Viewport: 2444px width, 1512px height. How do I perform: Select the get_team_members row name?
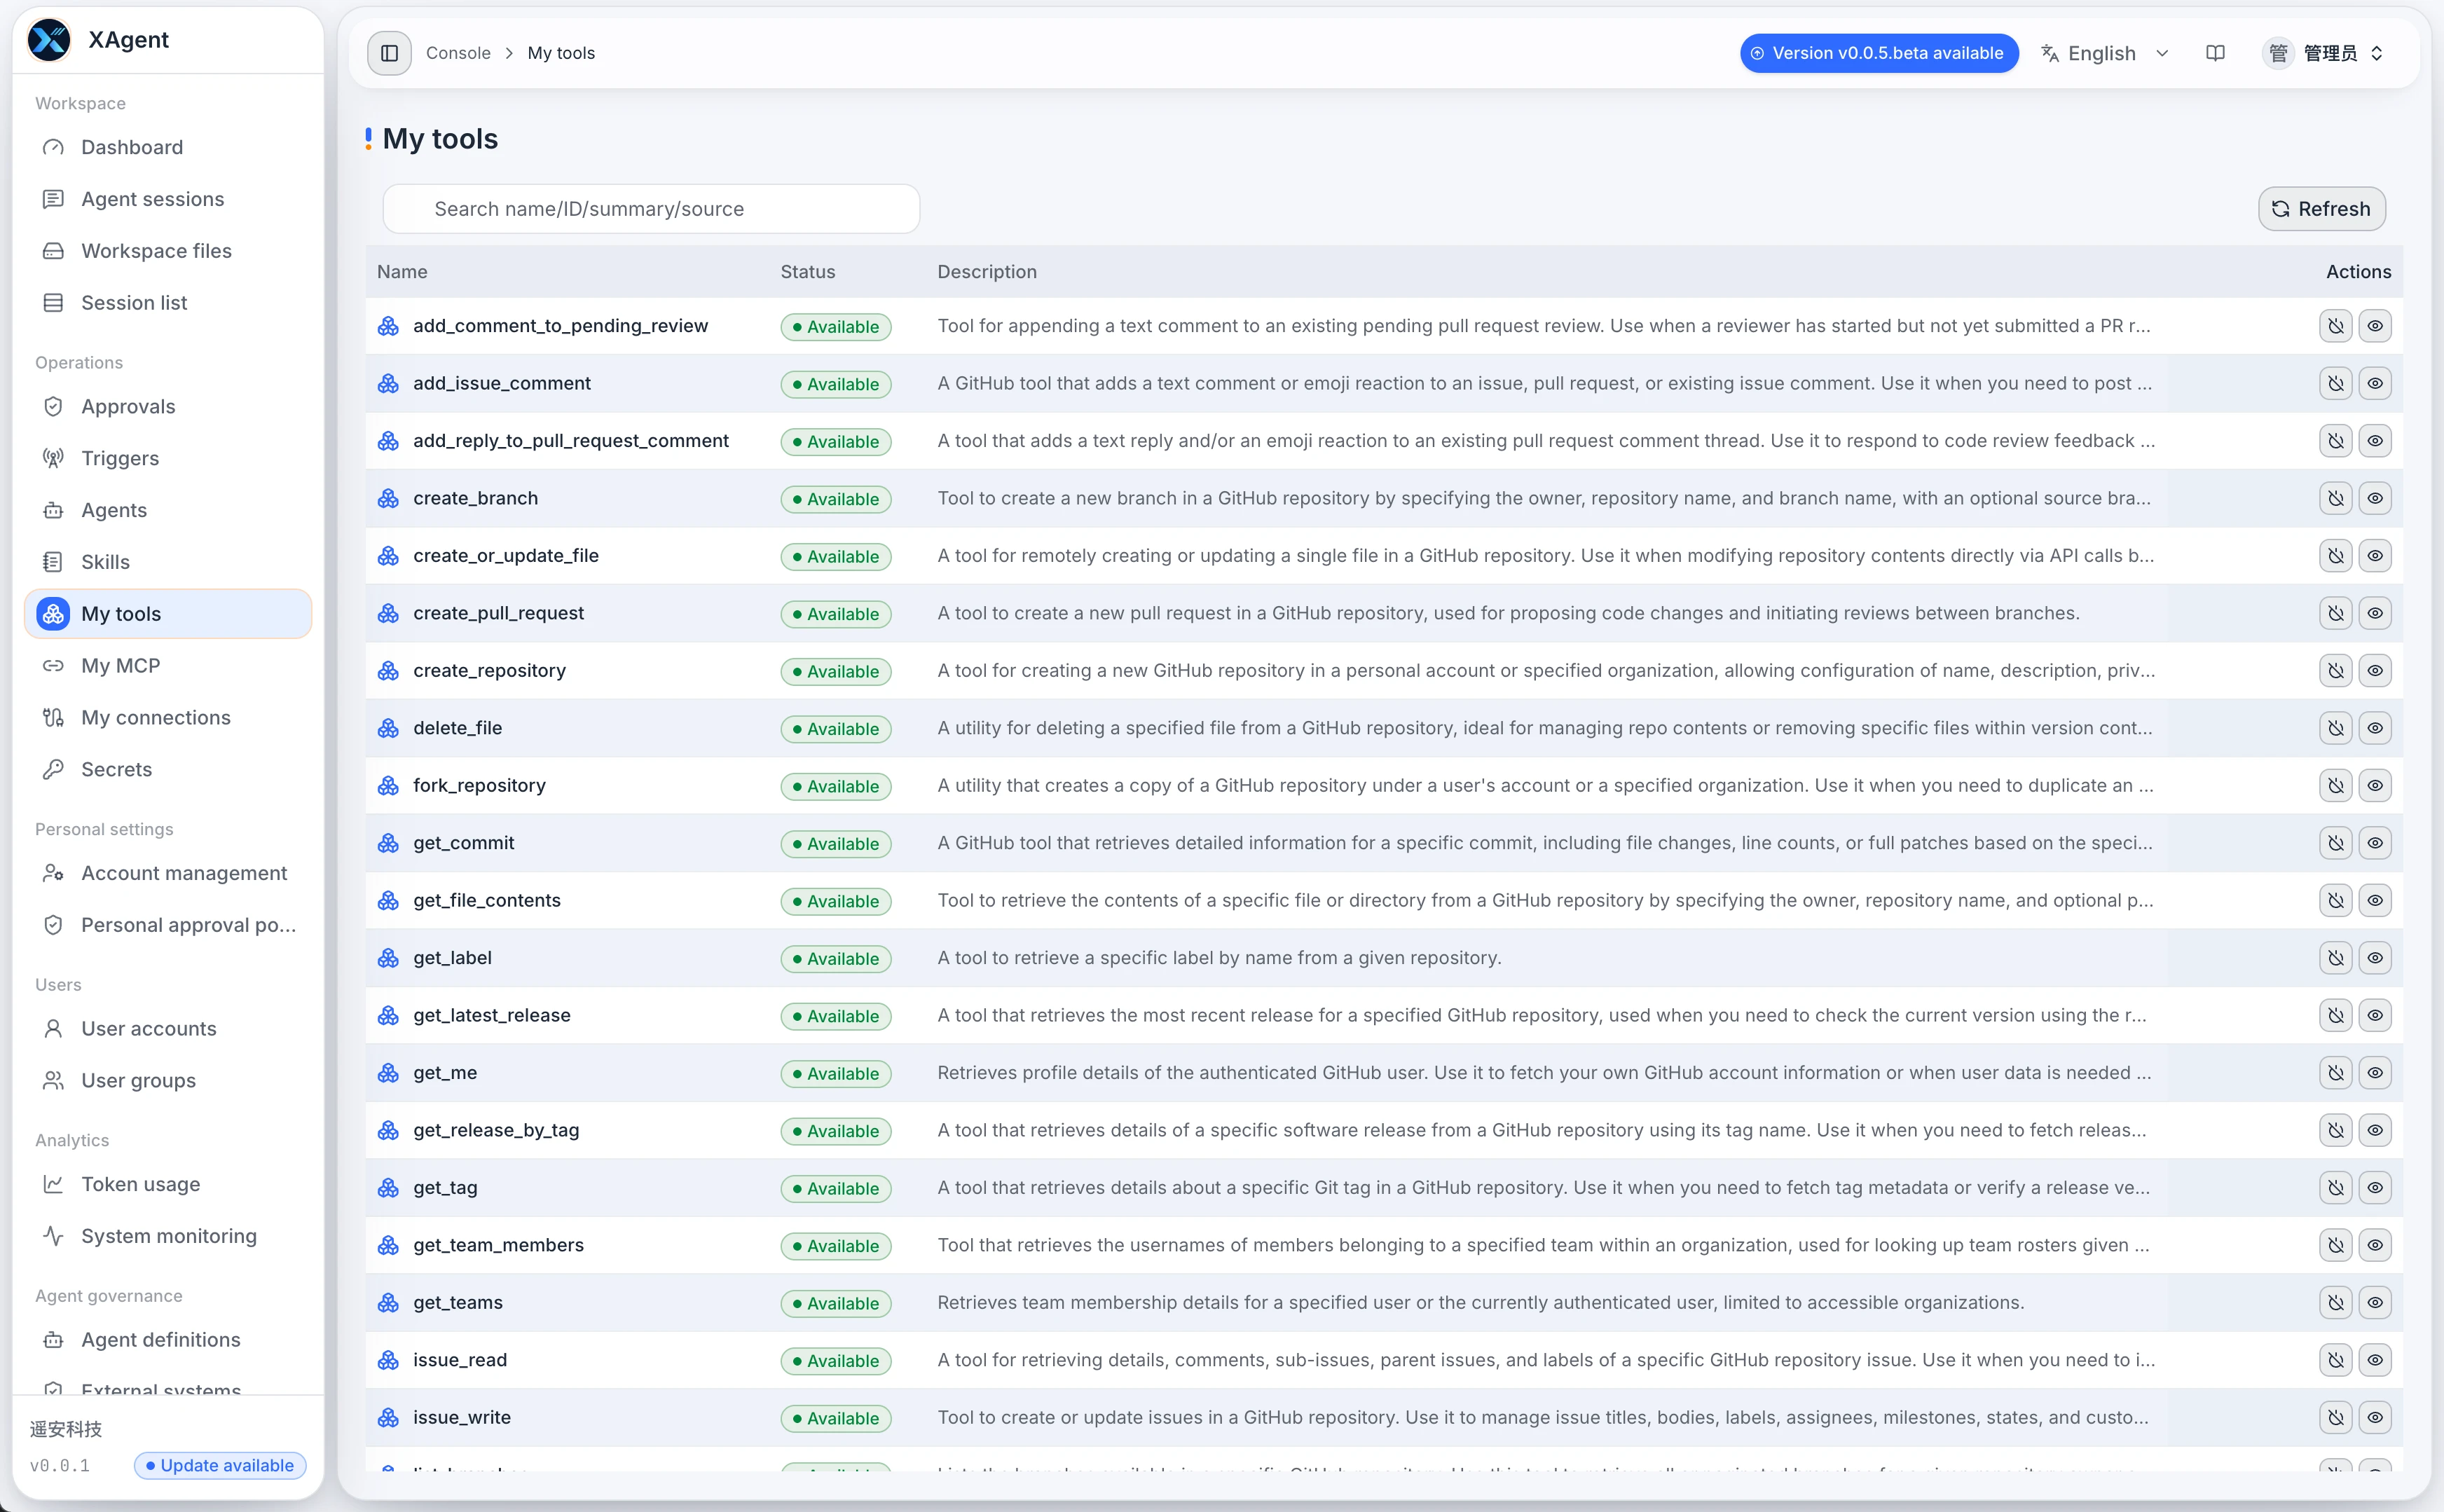(x=498, y=1245)
